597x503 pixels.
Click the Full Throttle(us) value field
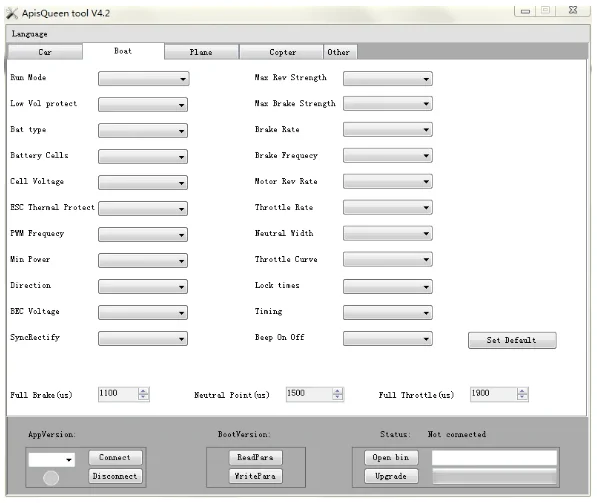[493, 394]
